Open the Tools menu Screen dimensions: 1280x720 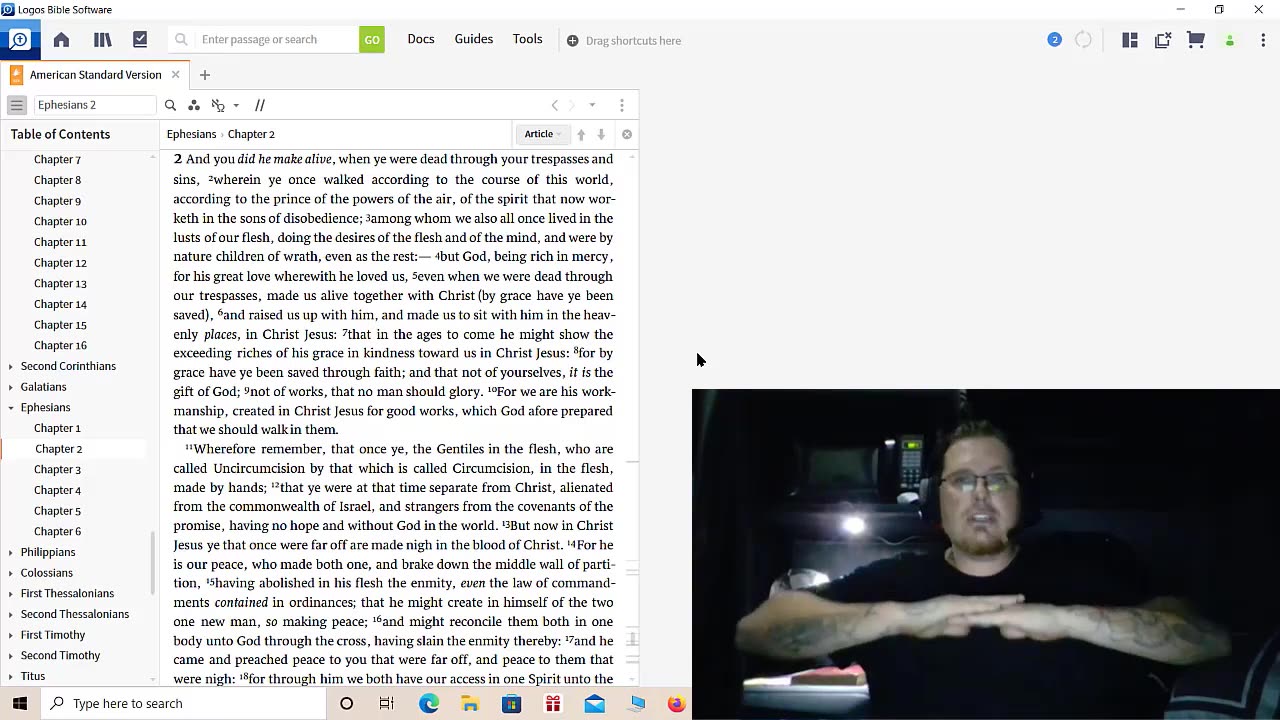tap(528, 39)
